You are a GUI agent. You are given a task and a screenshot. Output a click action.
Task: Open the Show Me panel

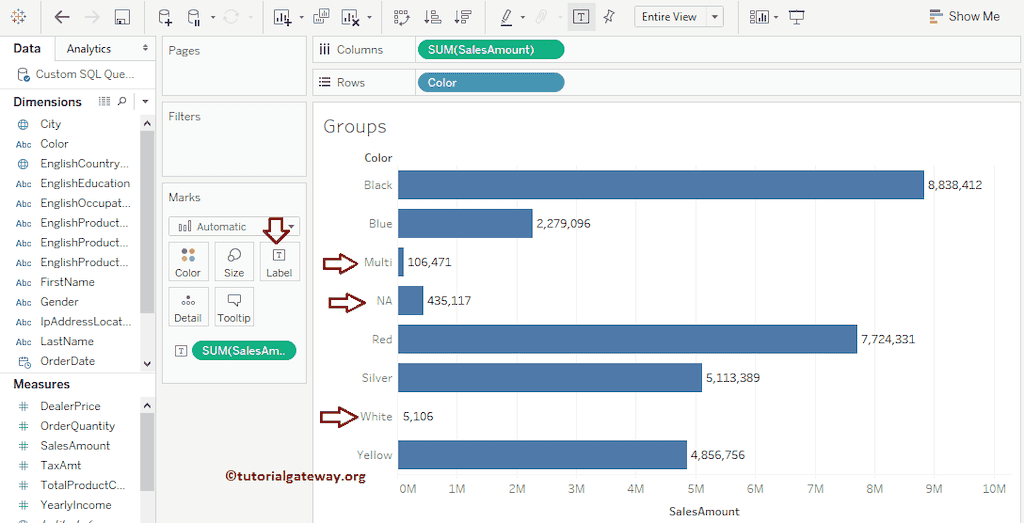tap(965, 17)
